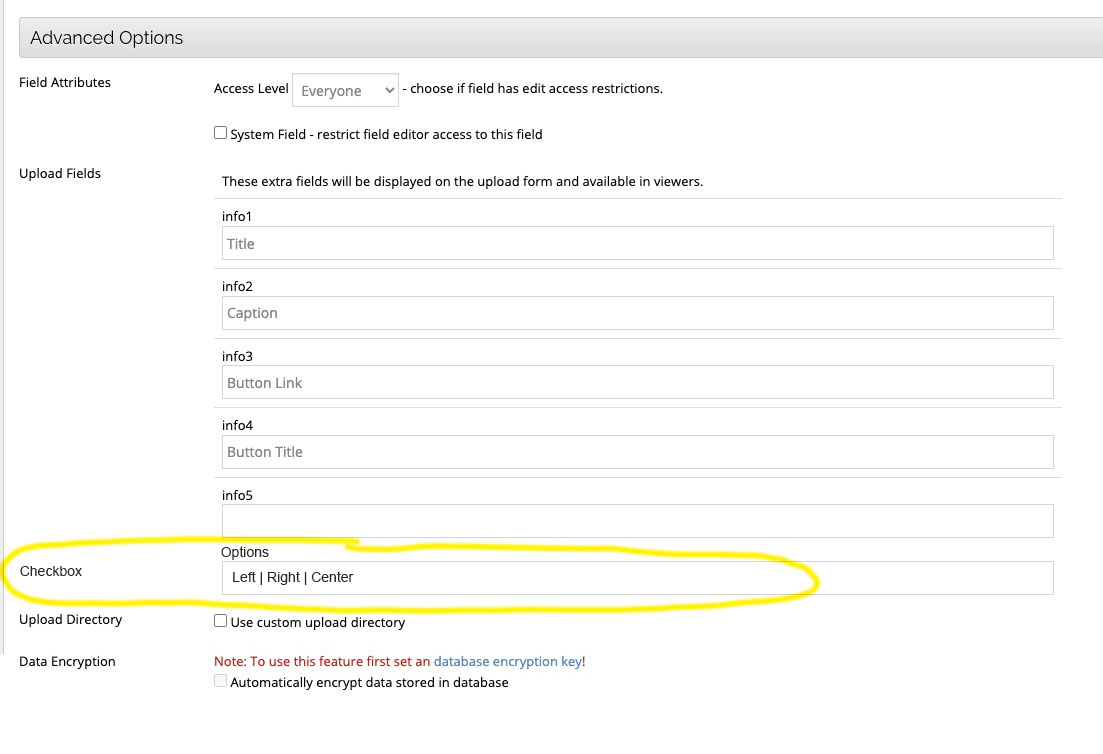Select the info3 Button Link field
The height and width of the screenshot is (754, 1103).
pyautogui.click(x=637, y=382)
